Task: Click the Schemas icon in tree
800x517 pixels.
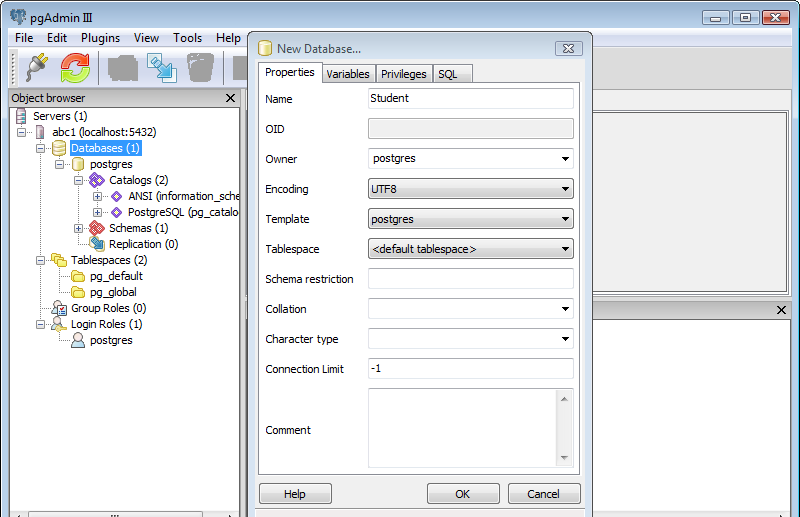Action: (x=97, y=228)
